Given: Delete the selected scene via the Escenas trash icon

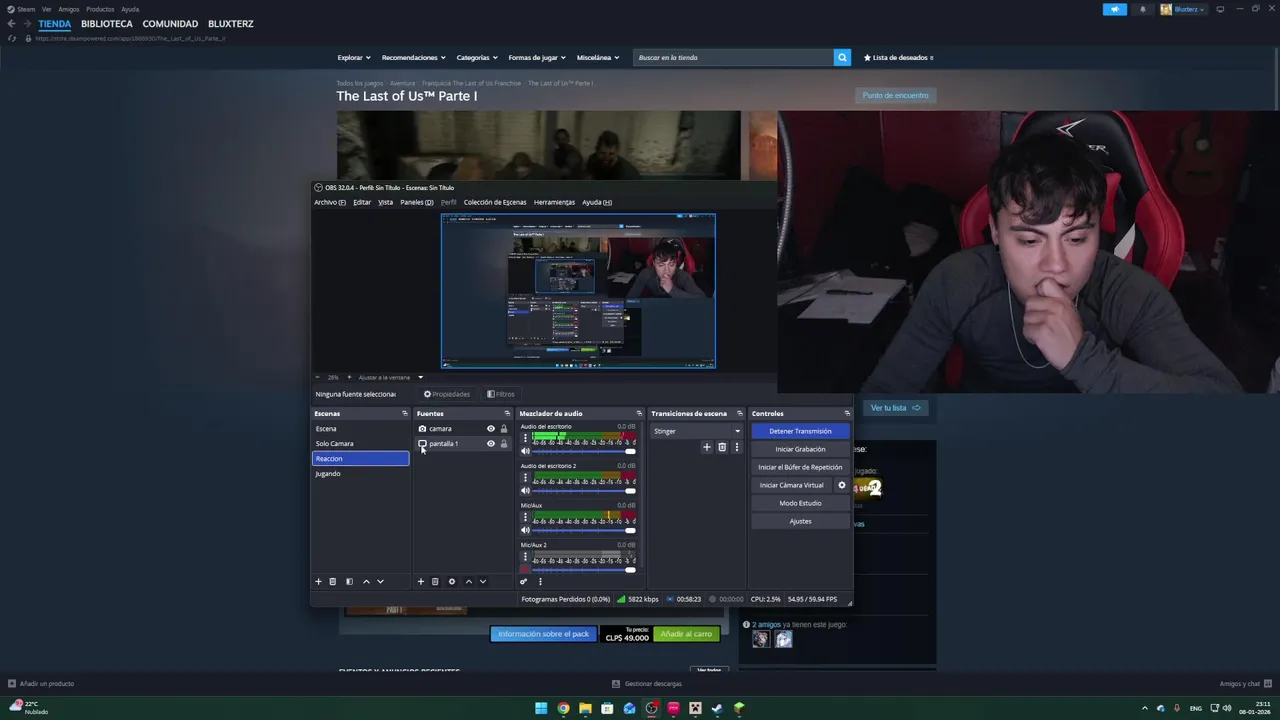Looking at the screenshot, I should point(333,582).
